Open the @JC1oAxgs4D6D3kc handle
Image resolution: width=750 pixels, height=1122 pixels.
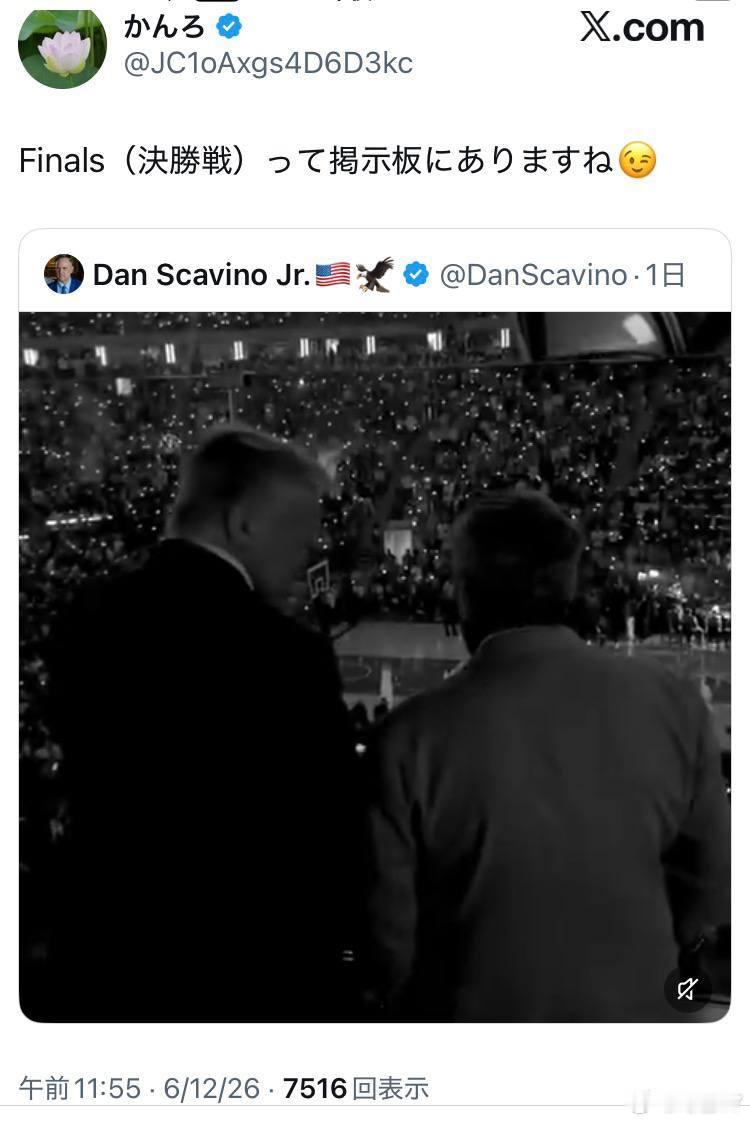pyautogui.click(x=268, y=64)
